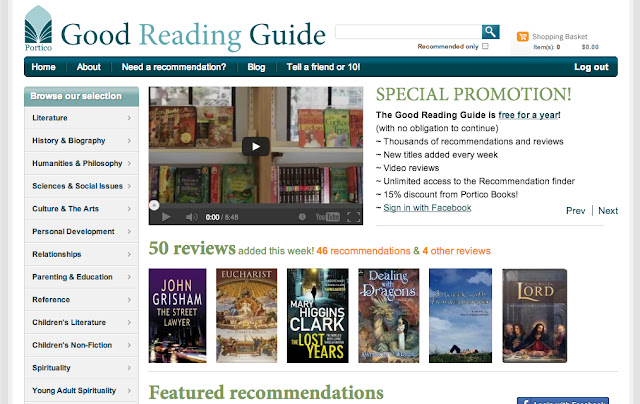The height and width of the screenshot is (404, 640).
Task: Click the magnifying glass search button
Action: 491,31
